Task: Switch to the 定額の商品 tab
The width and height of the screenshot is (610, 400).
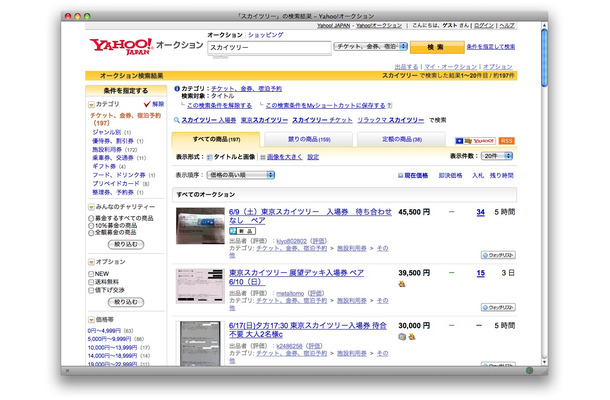Action: (401, 139)
